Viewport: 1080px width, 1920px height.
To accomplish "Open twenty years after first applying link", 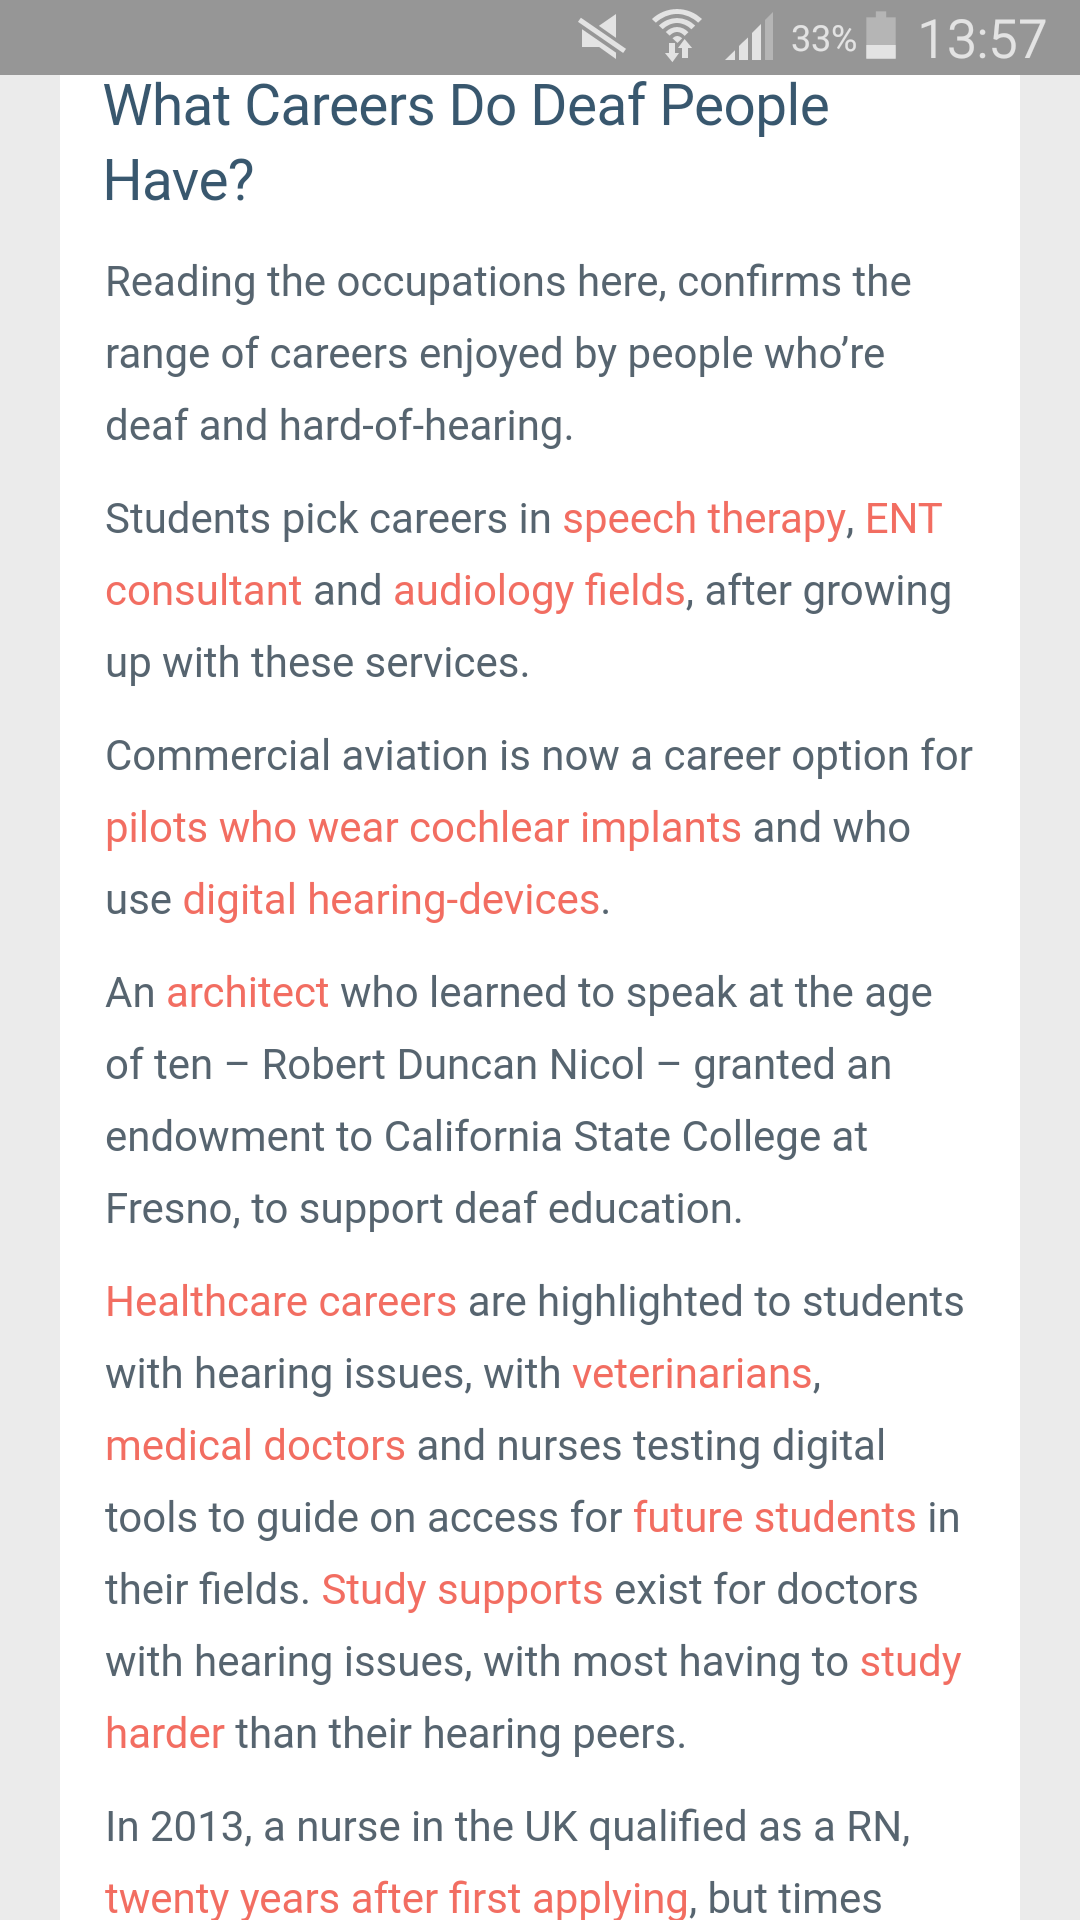I will [397, 1898].
